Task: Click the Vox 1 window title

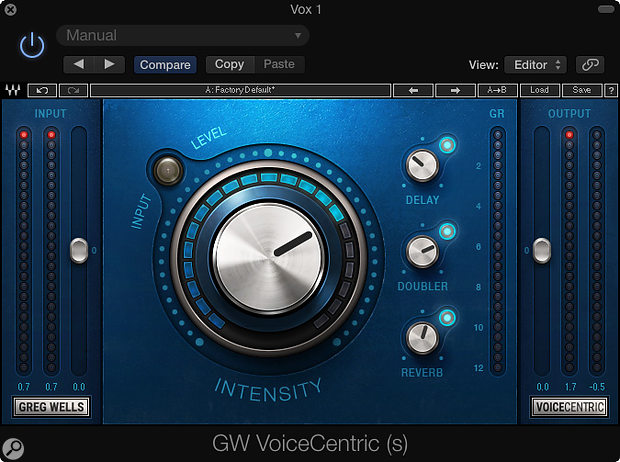Action: coord(306,9)
